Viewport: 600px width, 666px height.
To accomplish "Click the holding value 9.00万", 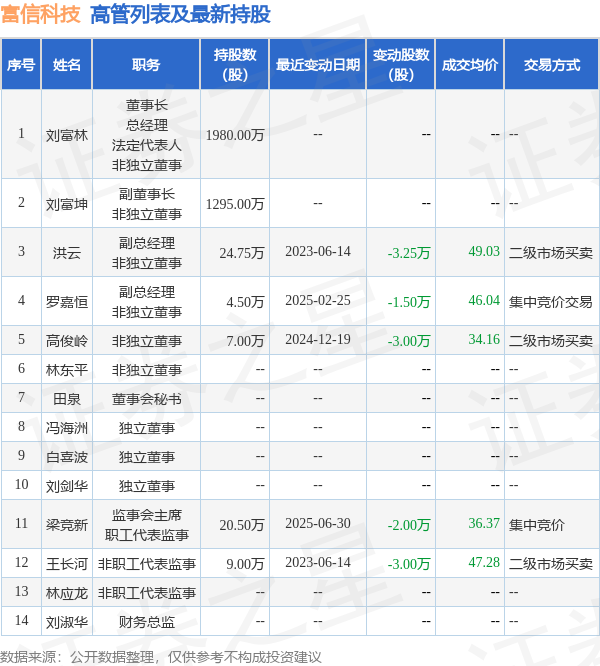I will pos(245,564).
